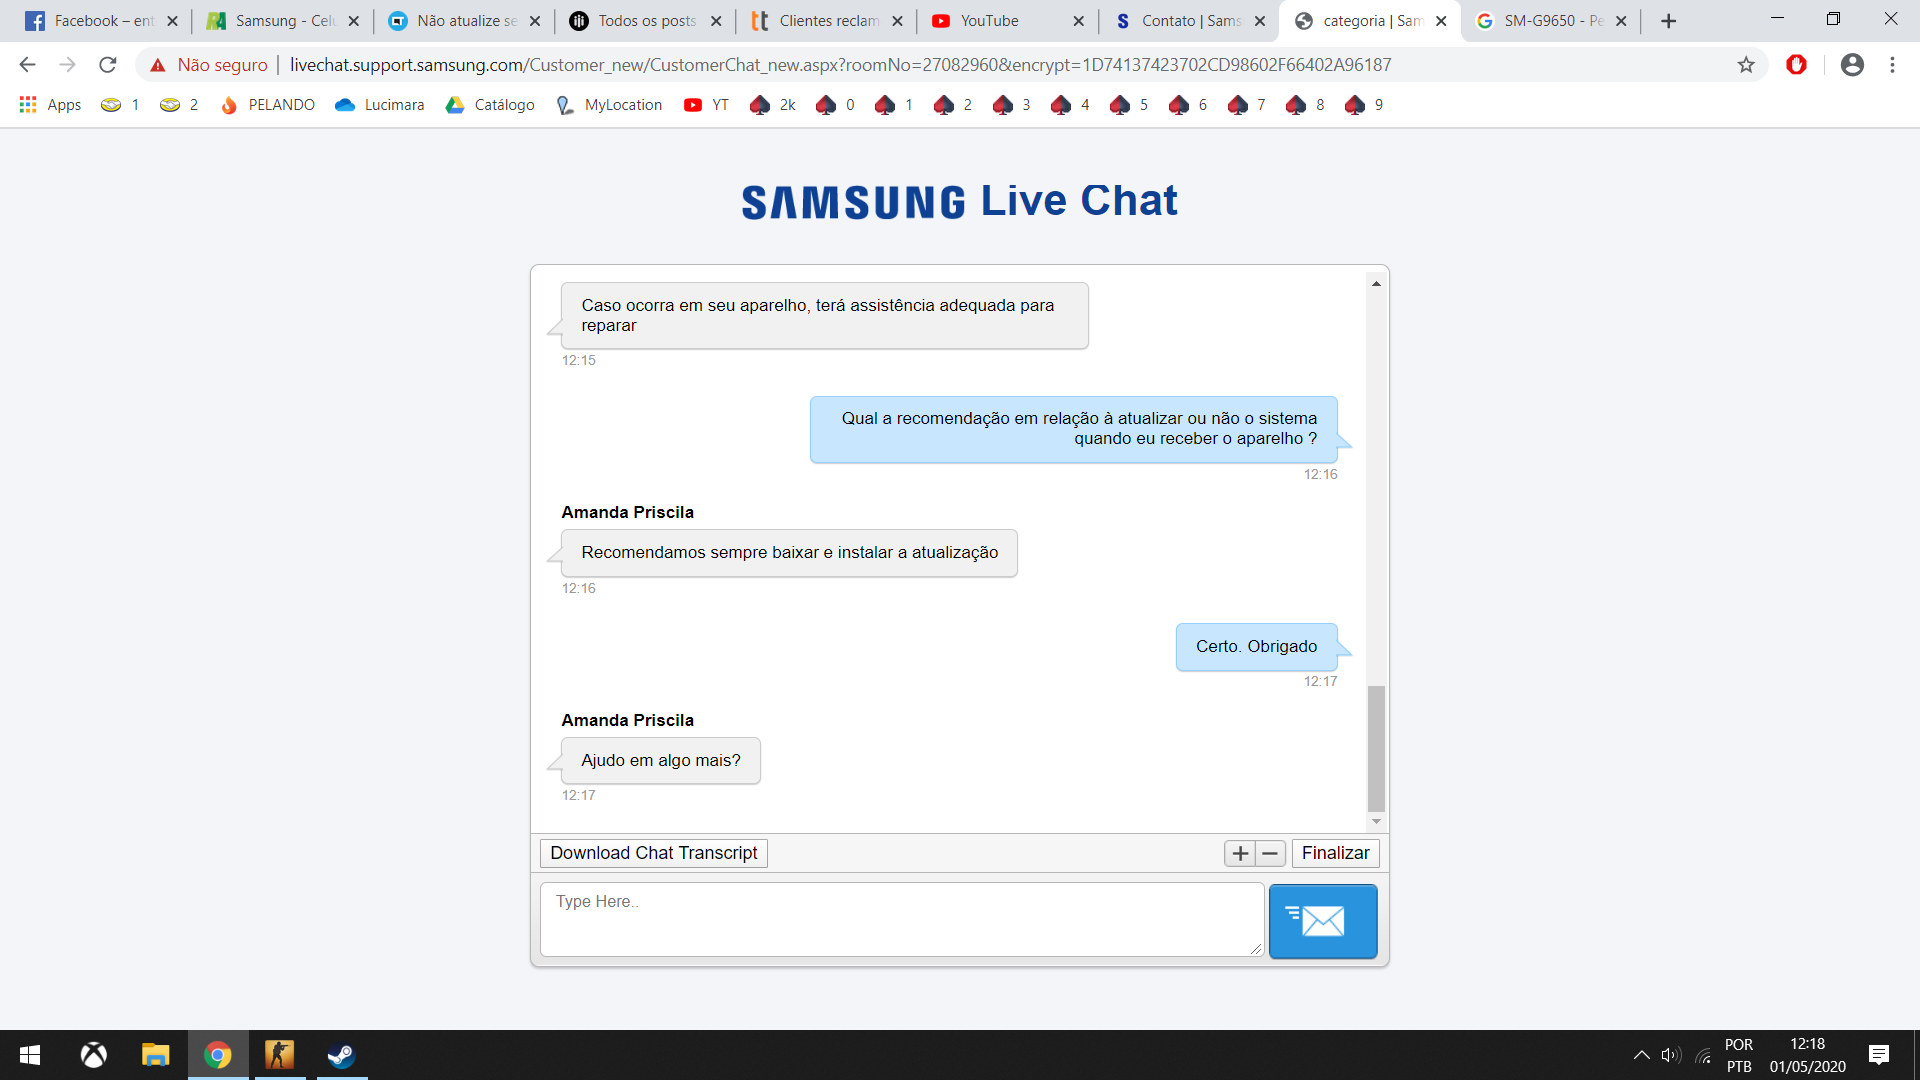Bookmark this page with star icon
The height and width of the screenshot is (1080, 1920).
tap(1746, 65)
